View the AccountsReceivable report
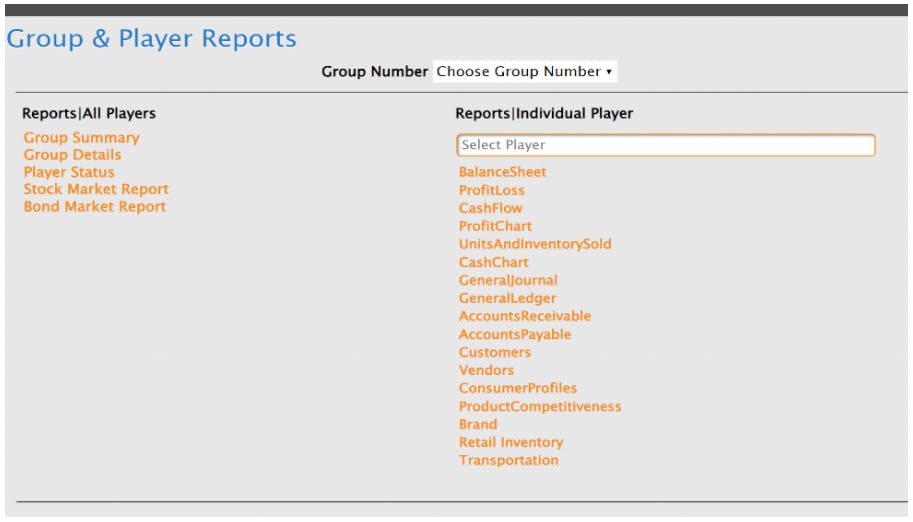The height and width of the screenshot is (522, 913). (x=525, y=316)
